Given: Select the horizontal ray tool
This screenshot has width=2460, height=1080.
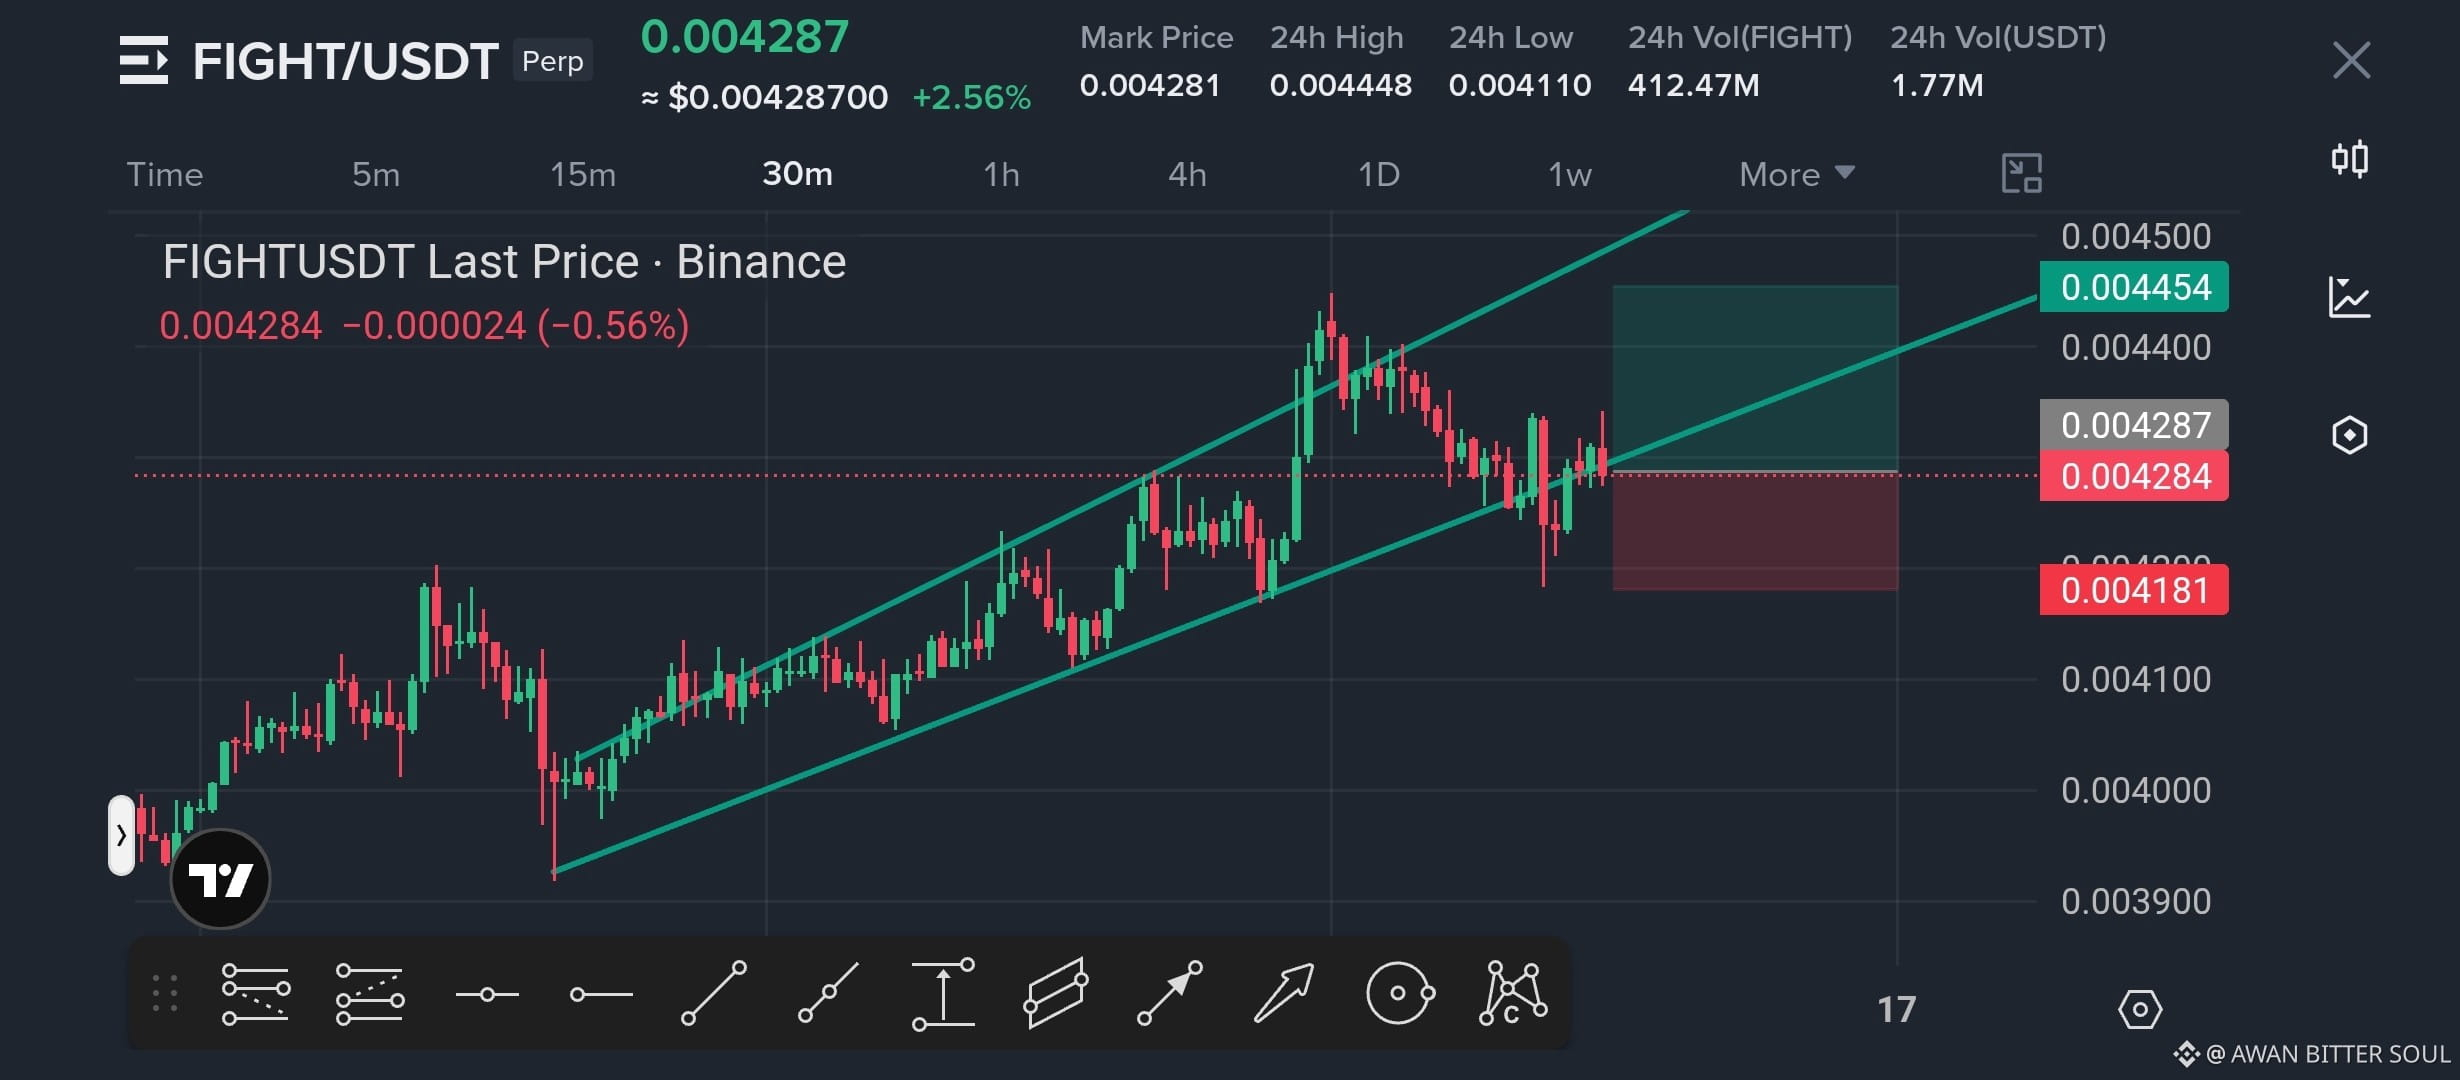Looking at the screenshot, I should 601,994.
